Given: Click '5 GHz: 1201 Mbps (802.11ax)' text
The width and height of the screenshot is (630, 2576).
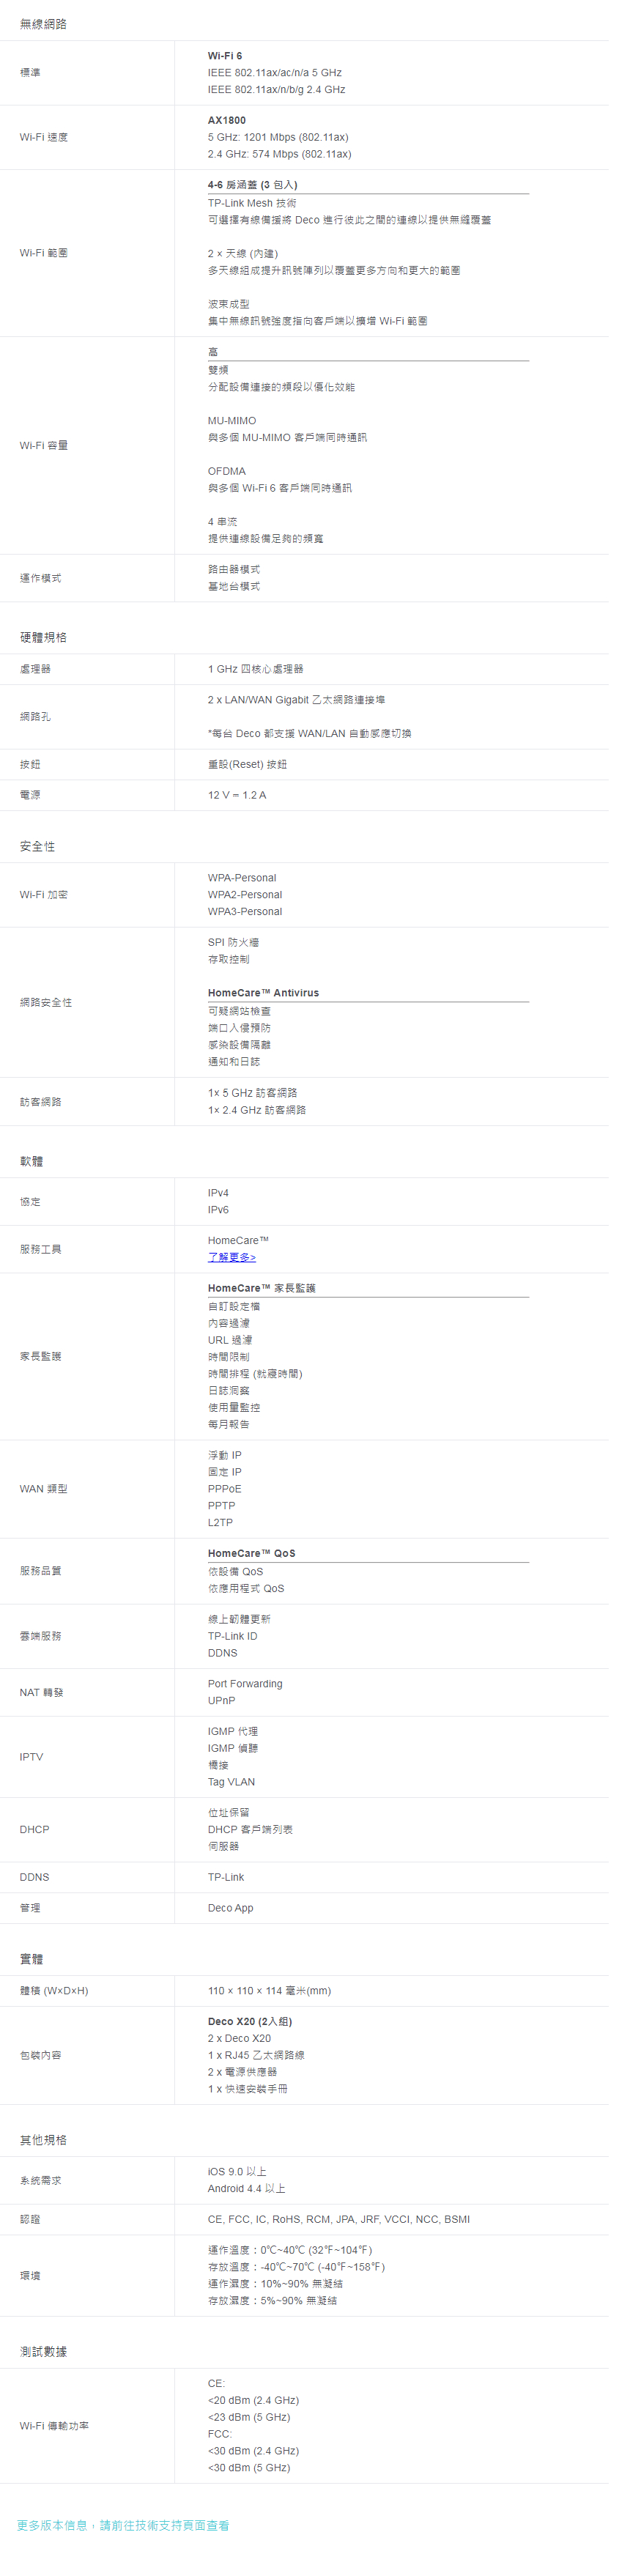Looking at the screenshot, I should click(x=278, y=137).
